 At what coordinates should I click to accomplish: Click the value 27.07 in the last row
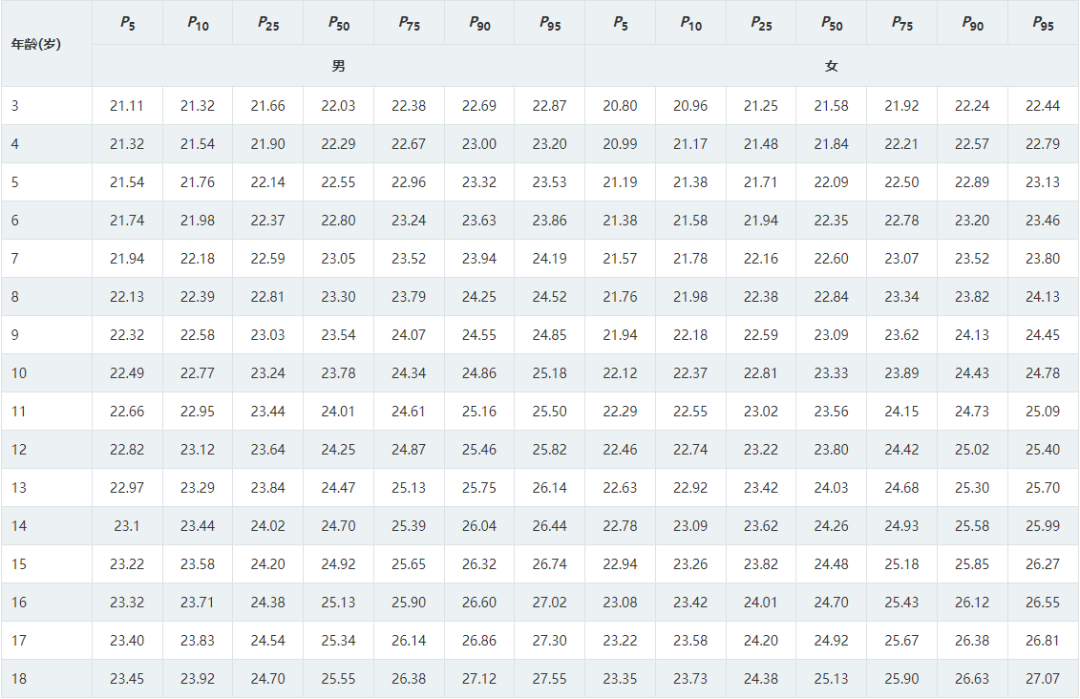point(1042,679)
